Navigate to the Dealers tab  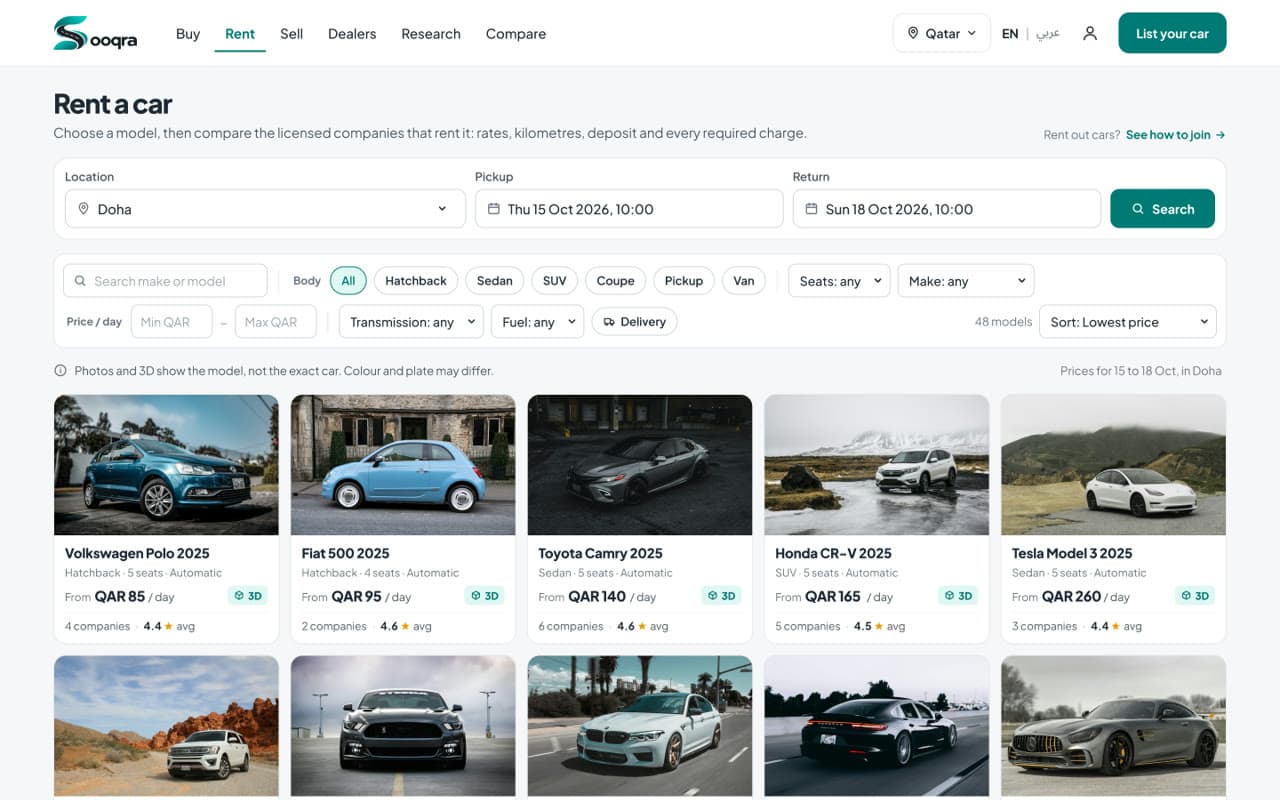tap(352, 33)
